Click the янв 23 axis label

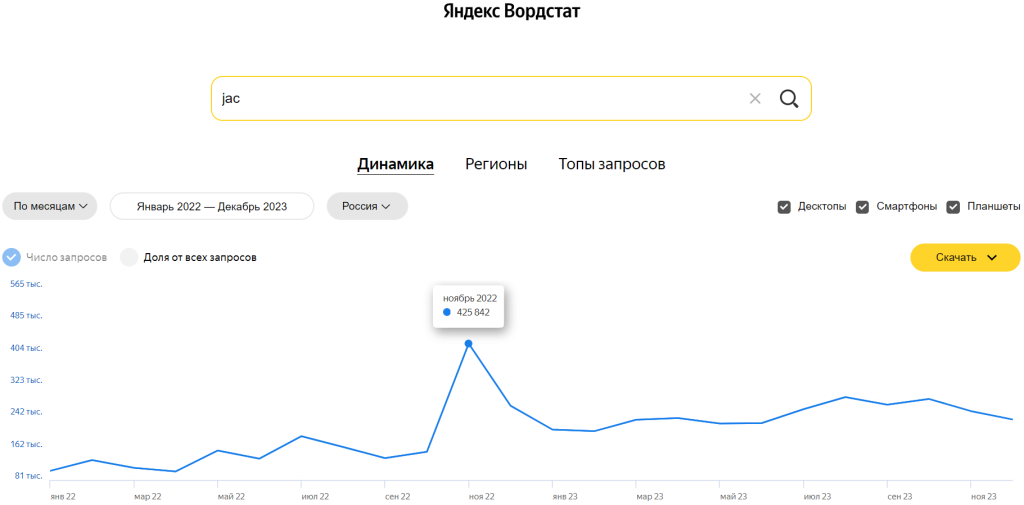coord(566,497)
